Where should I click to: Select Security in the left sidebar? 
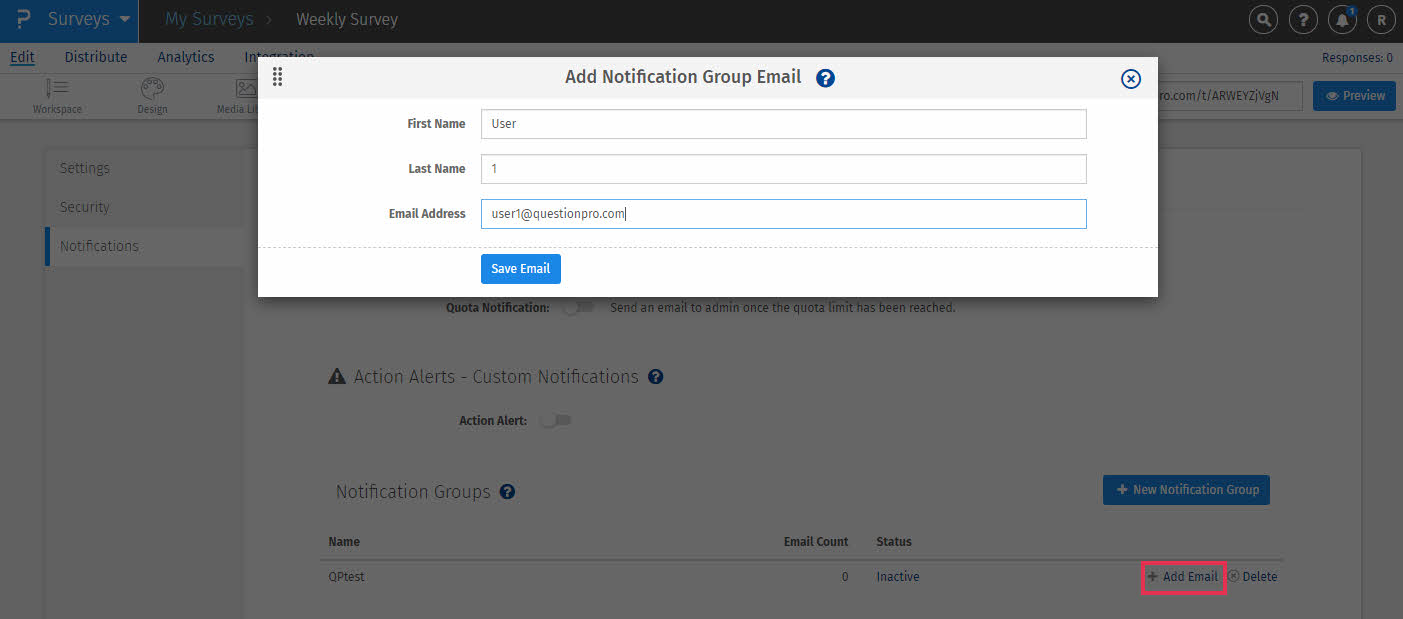pyautogui.click(x=84, y=206)
